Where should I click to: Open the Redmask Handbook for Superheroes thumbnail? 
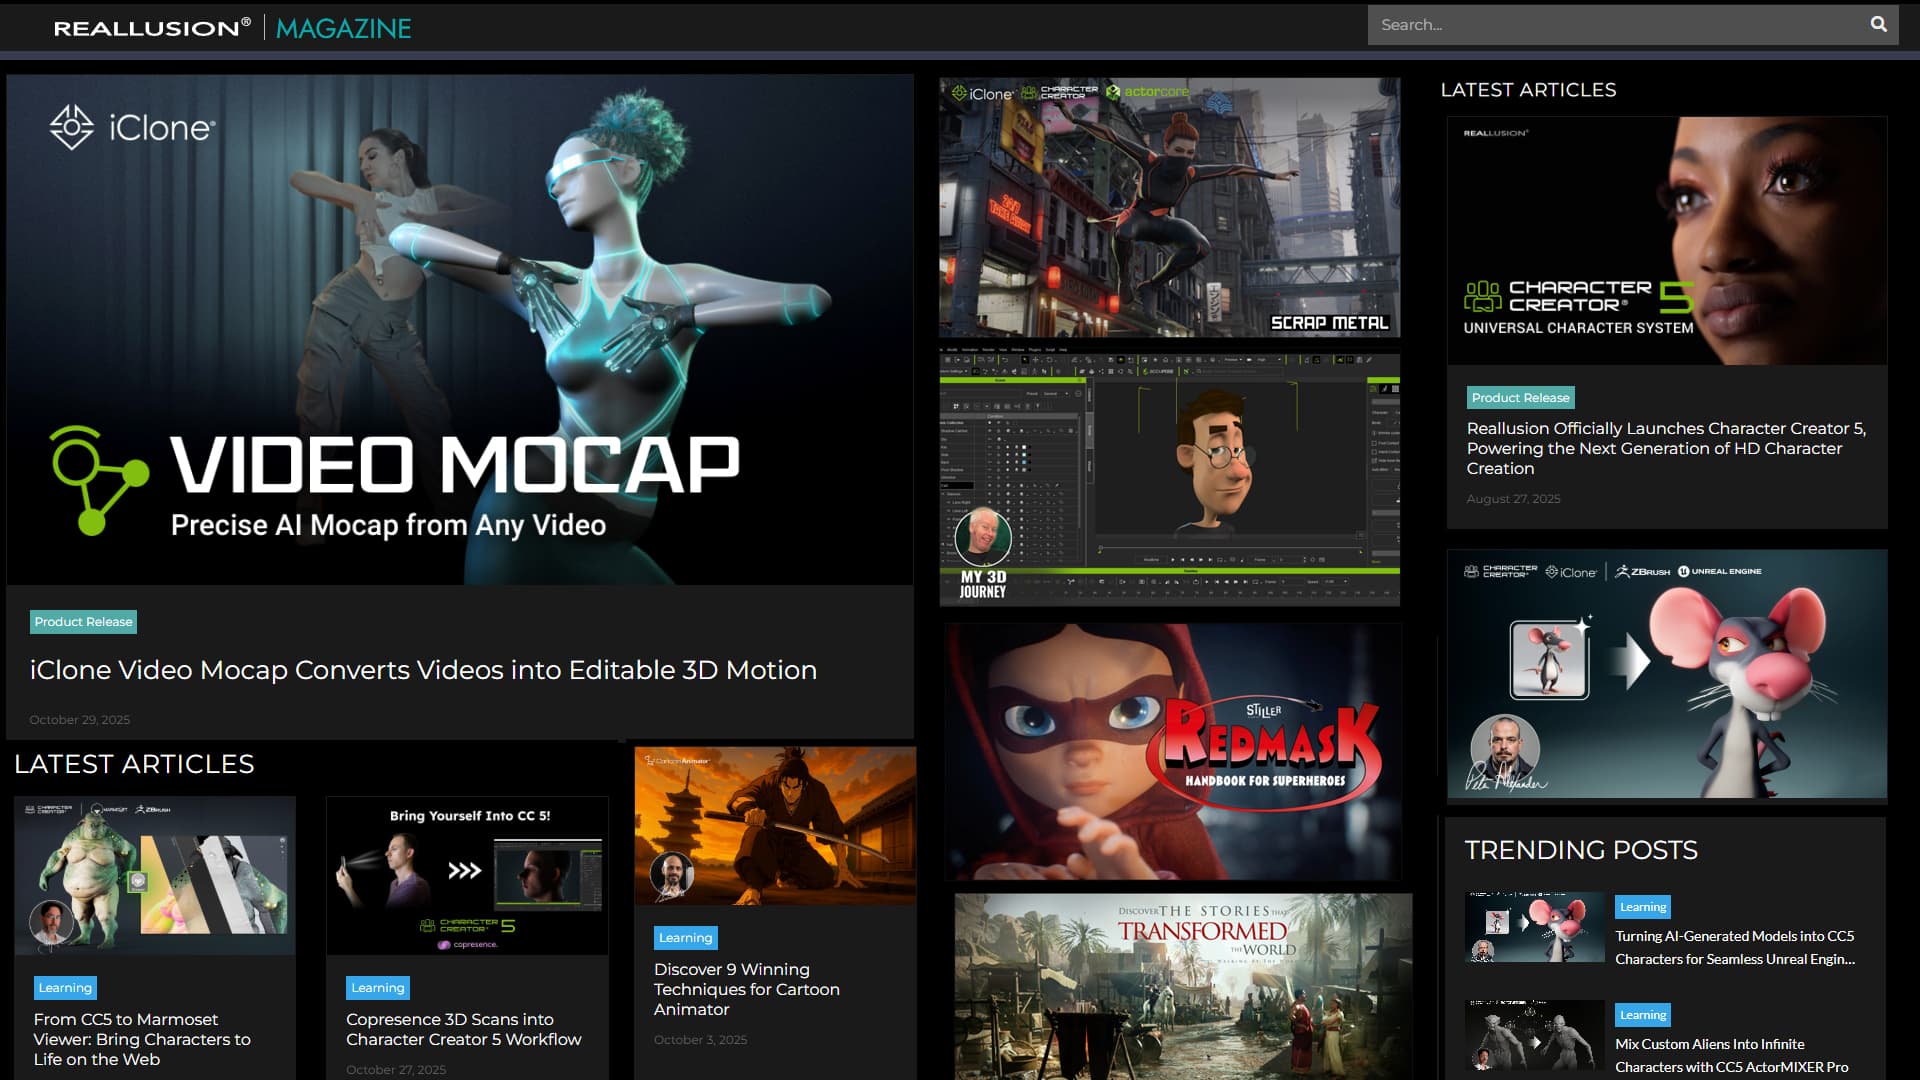tap(1172, 752)
